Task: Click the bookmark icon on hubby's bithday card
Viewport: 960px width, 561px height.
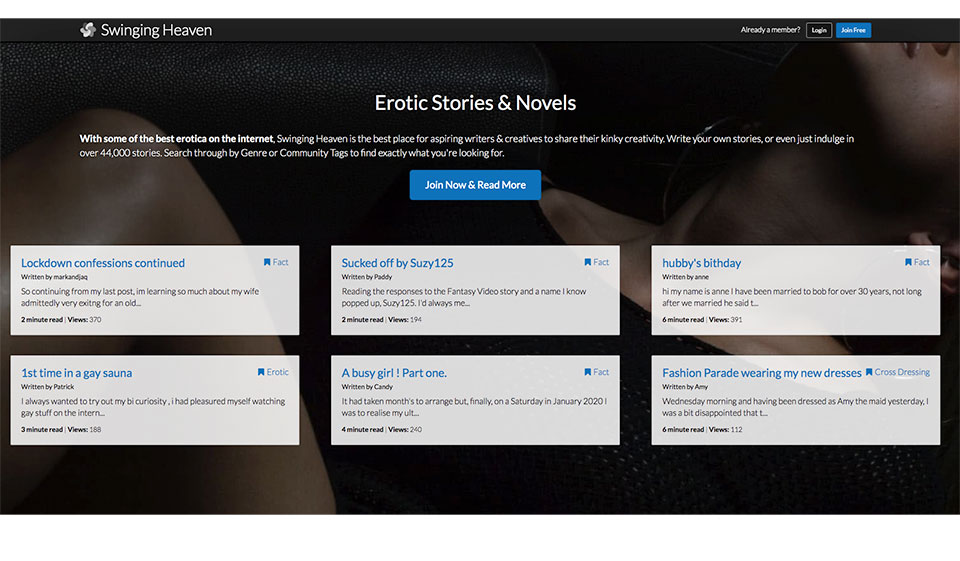Action: (909, 262)
